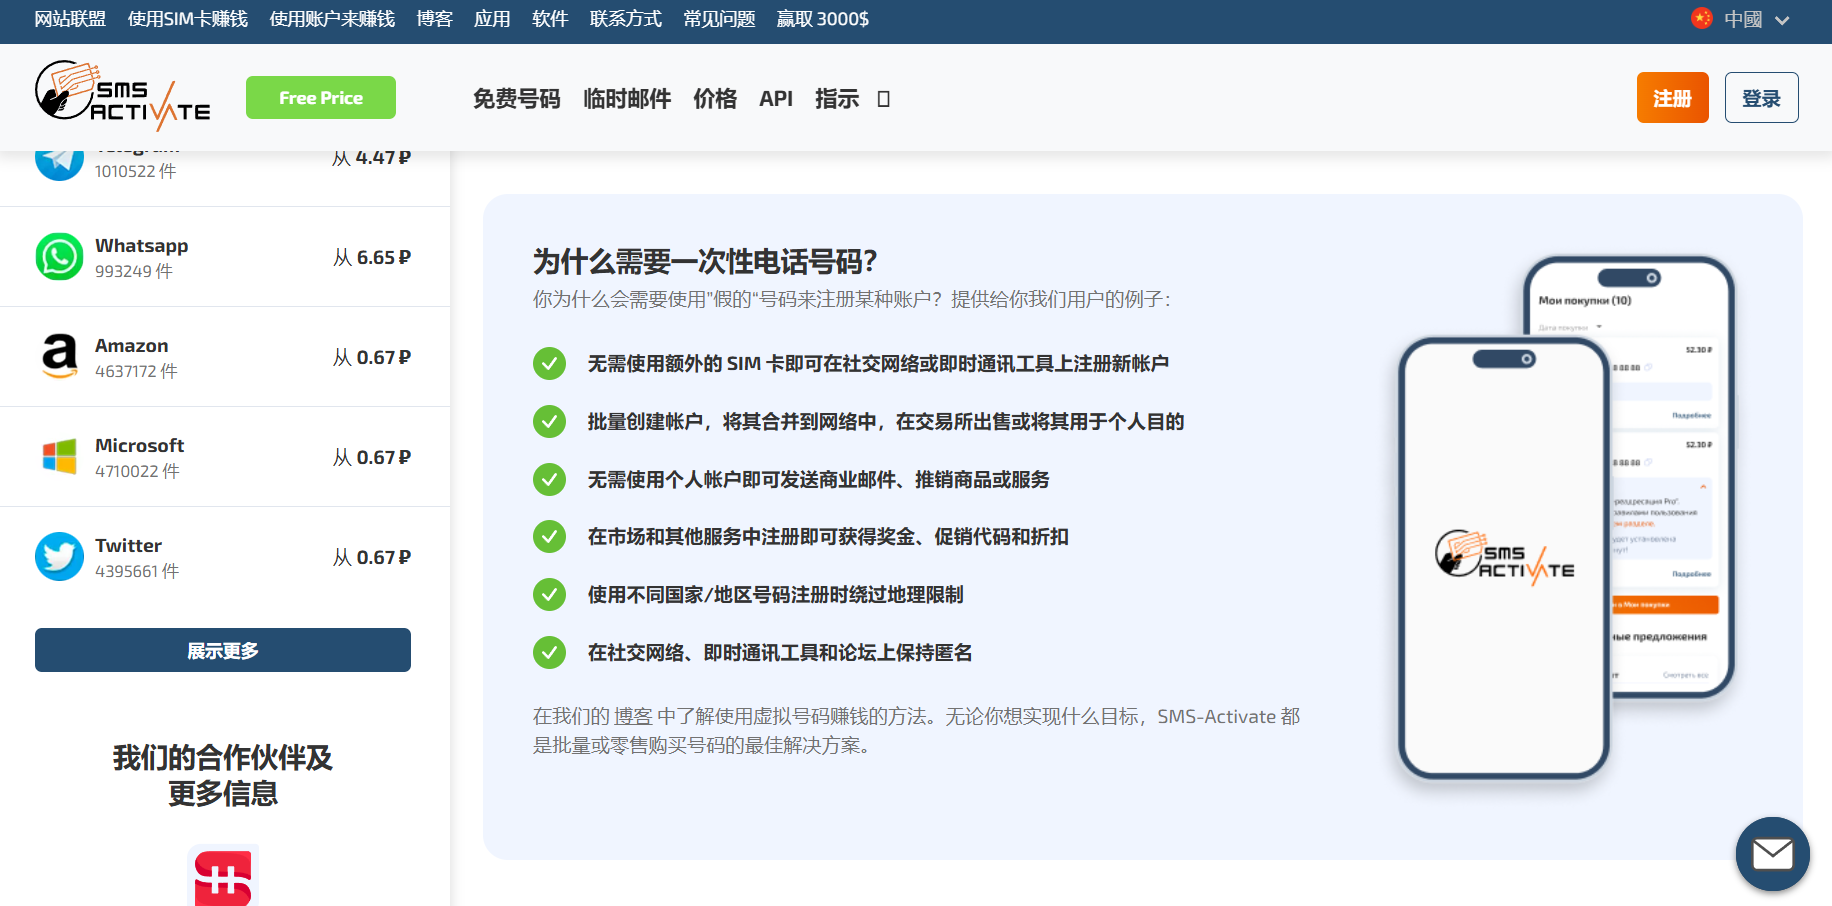Screen dimensions: 1832x906
Task: Open 常见问题 in top bar
Action: click(719, 19)
